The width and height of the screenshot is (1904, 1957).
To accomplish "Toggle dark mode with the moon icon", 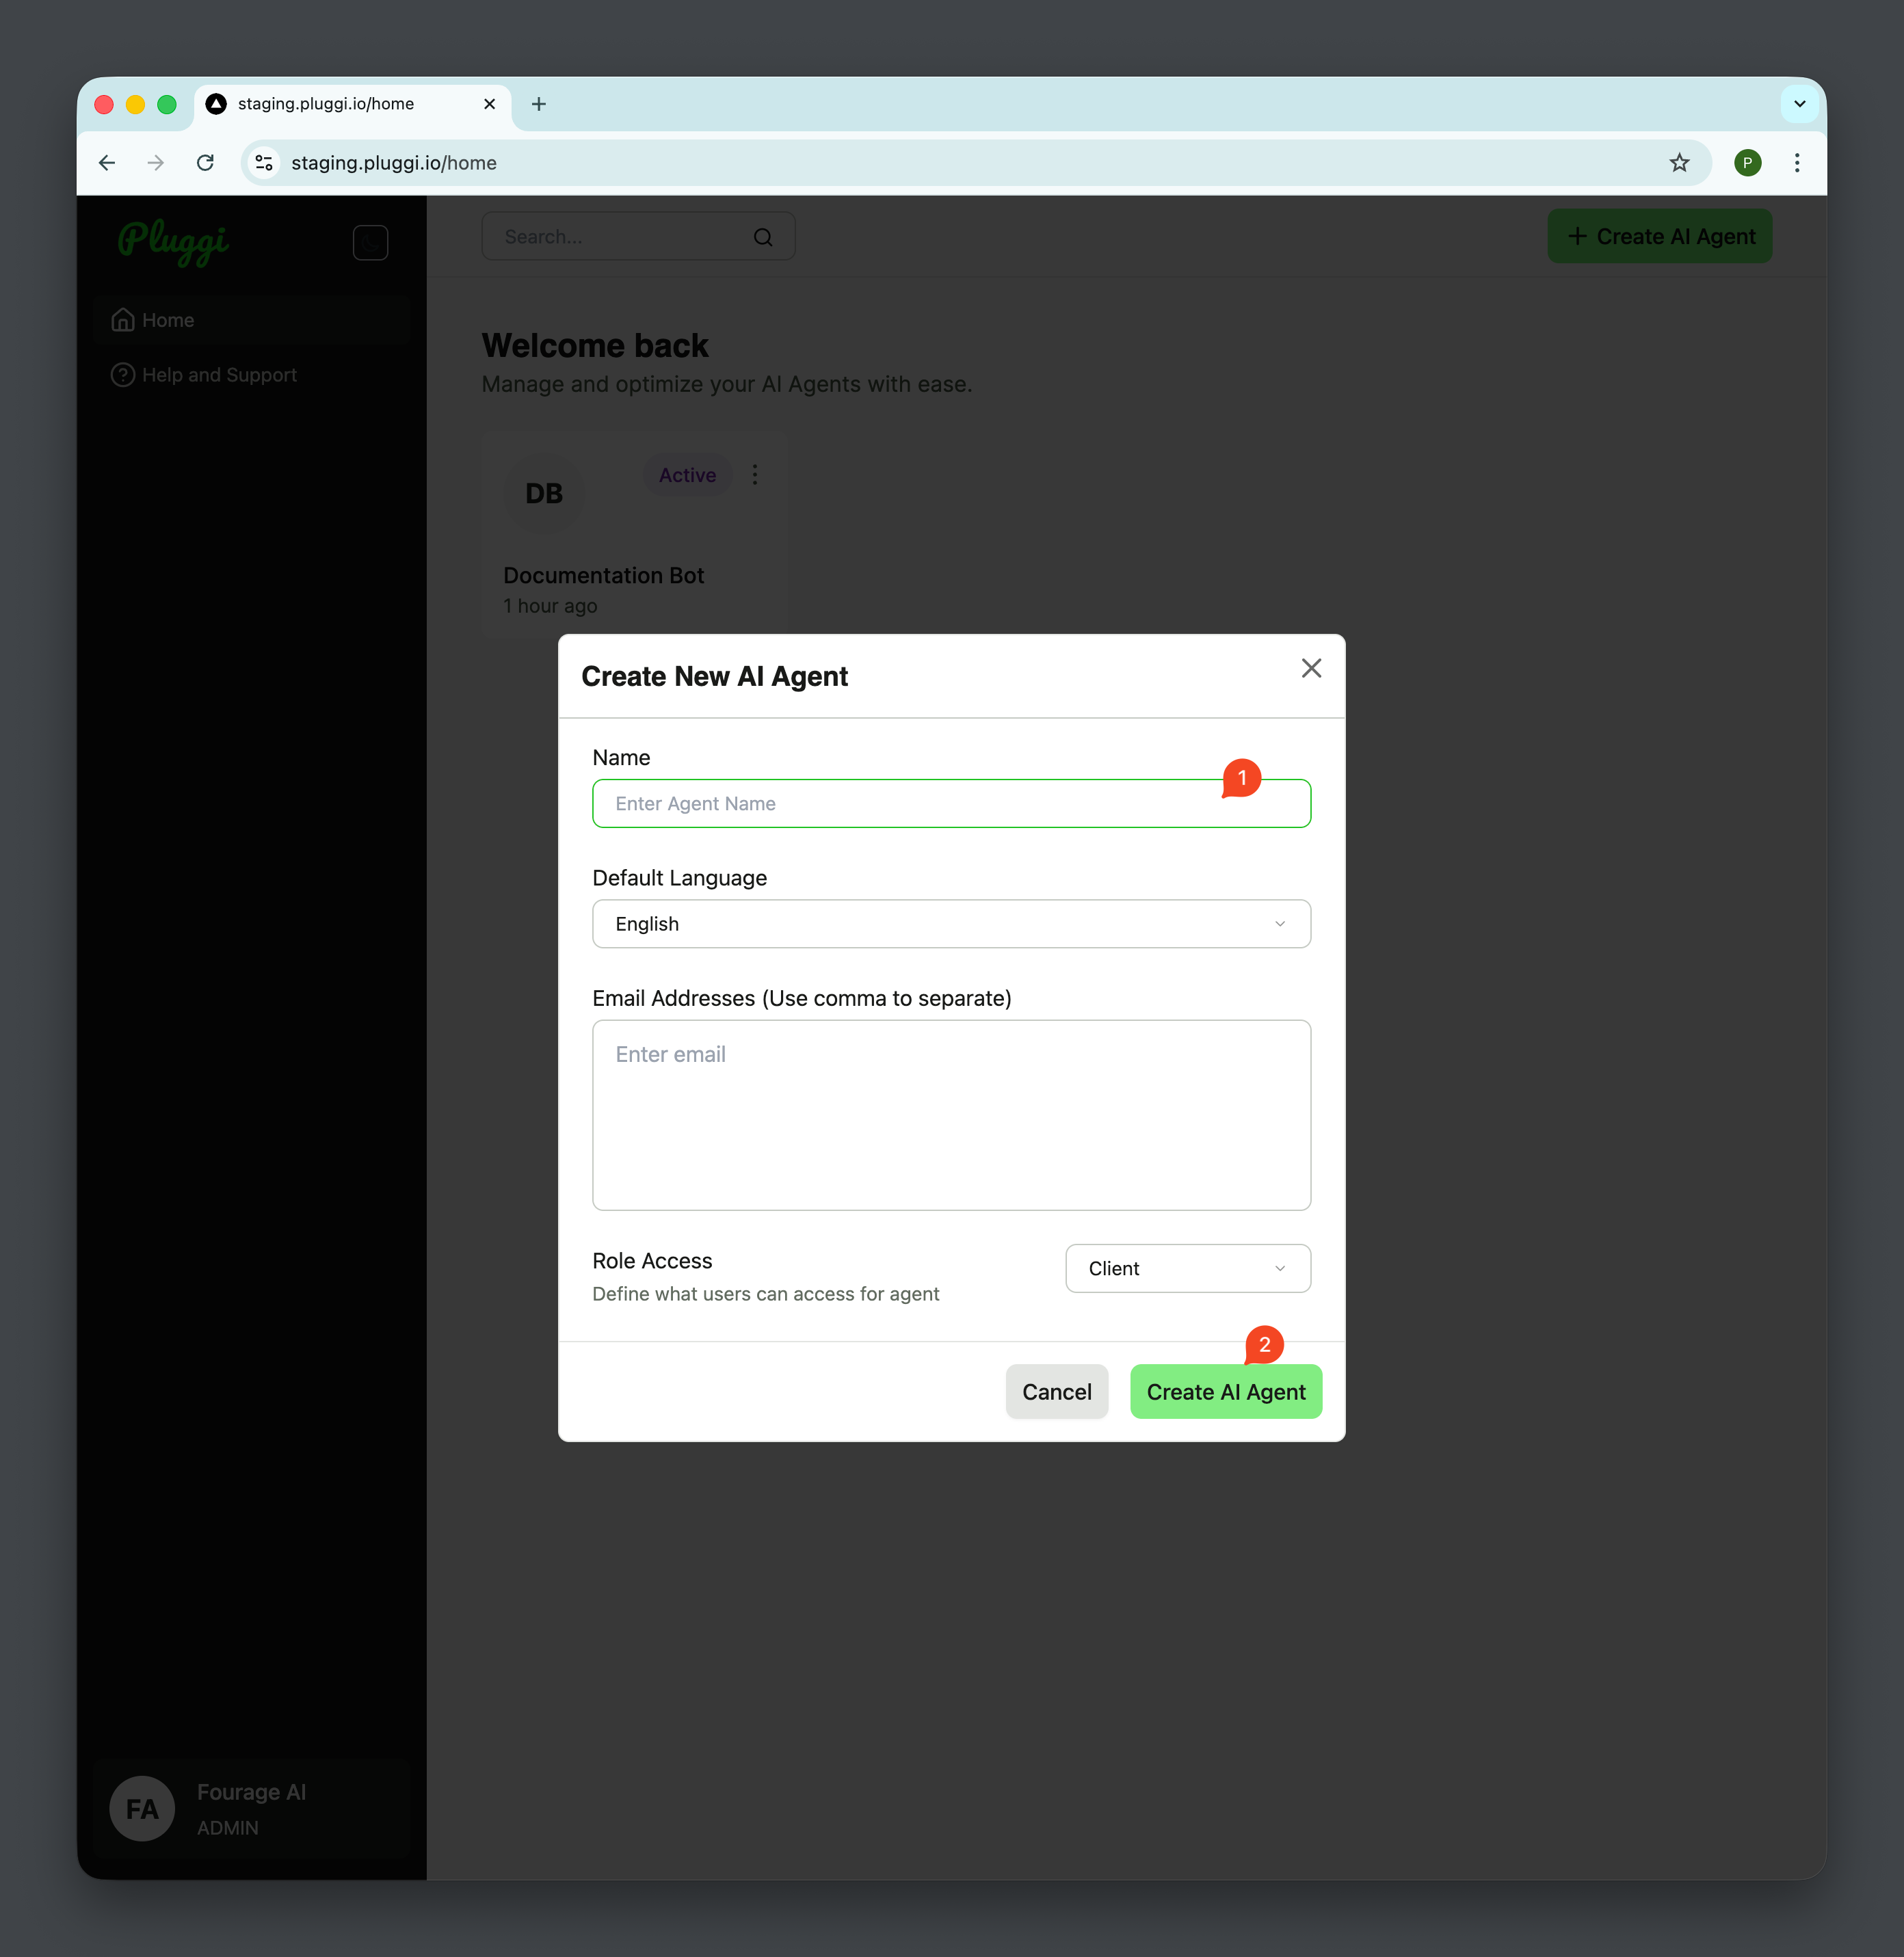I will tap(370, 242).
